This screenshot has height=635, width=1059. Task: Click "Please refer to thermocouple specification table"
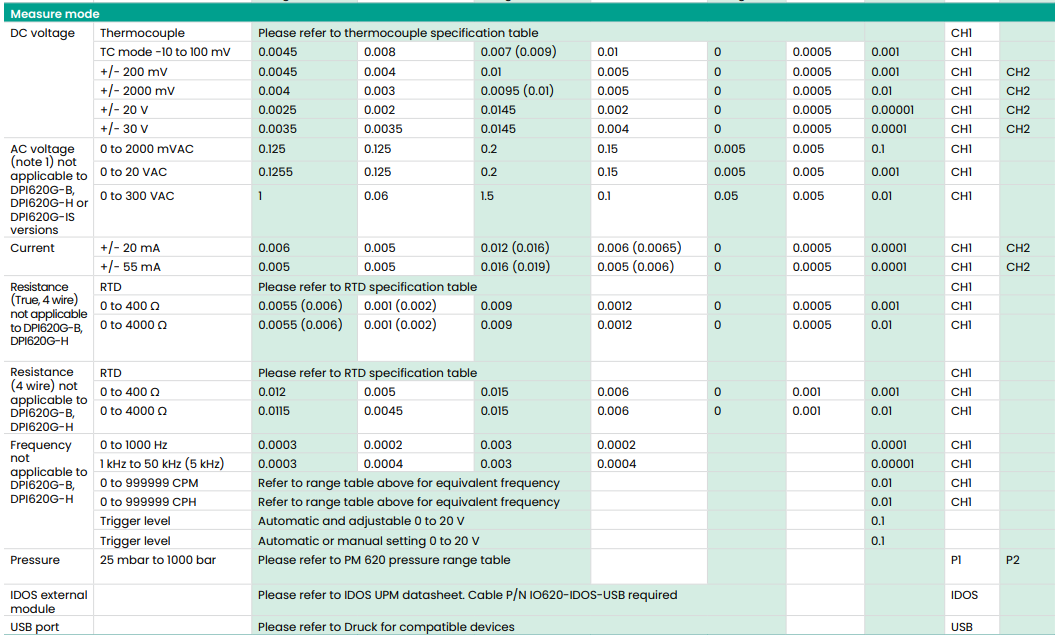click(398, 32)
